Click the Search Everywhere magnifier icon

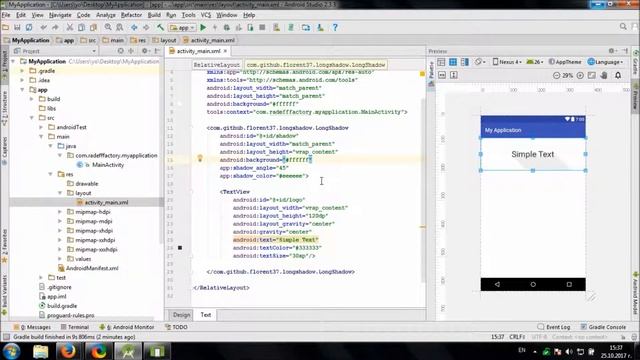point(623,27)
